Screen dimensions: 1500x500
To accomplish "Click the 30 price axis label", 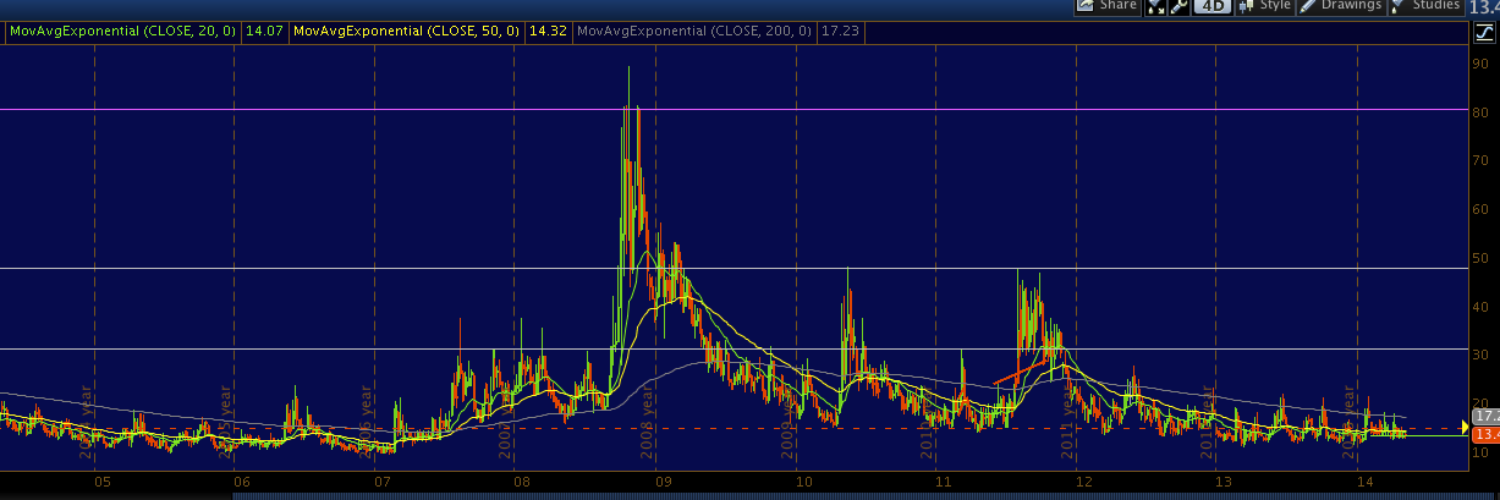I will [x=1480, y=355].
